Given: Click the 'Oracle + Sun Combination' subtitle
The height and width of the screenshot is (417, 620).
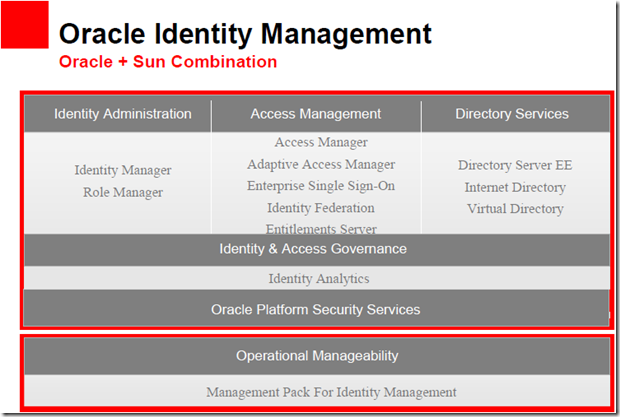Looking at the screenshot, I should 168,62.
